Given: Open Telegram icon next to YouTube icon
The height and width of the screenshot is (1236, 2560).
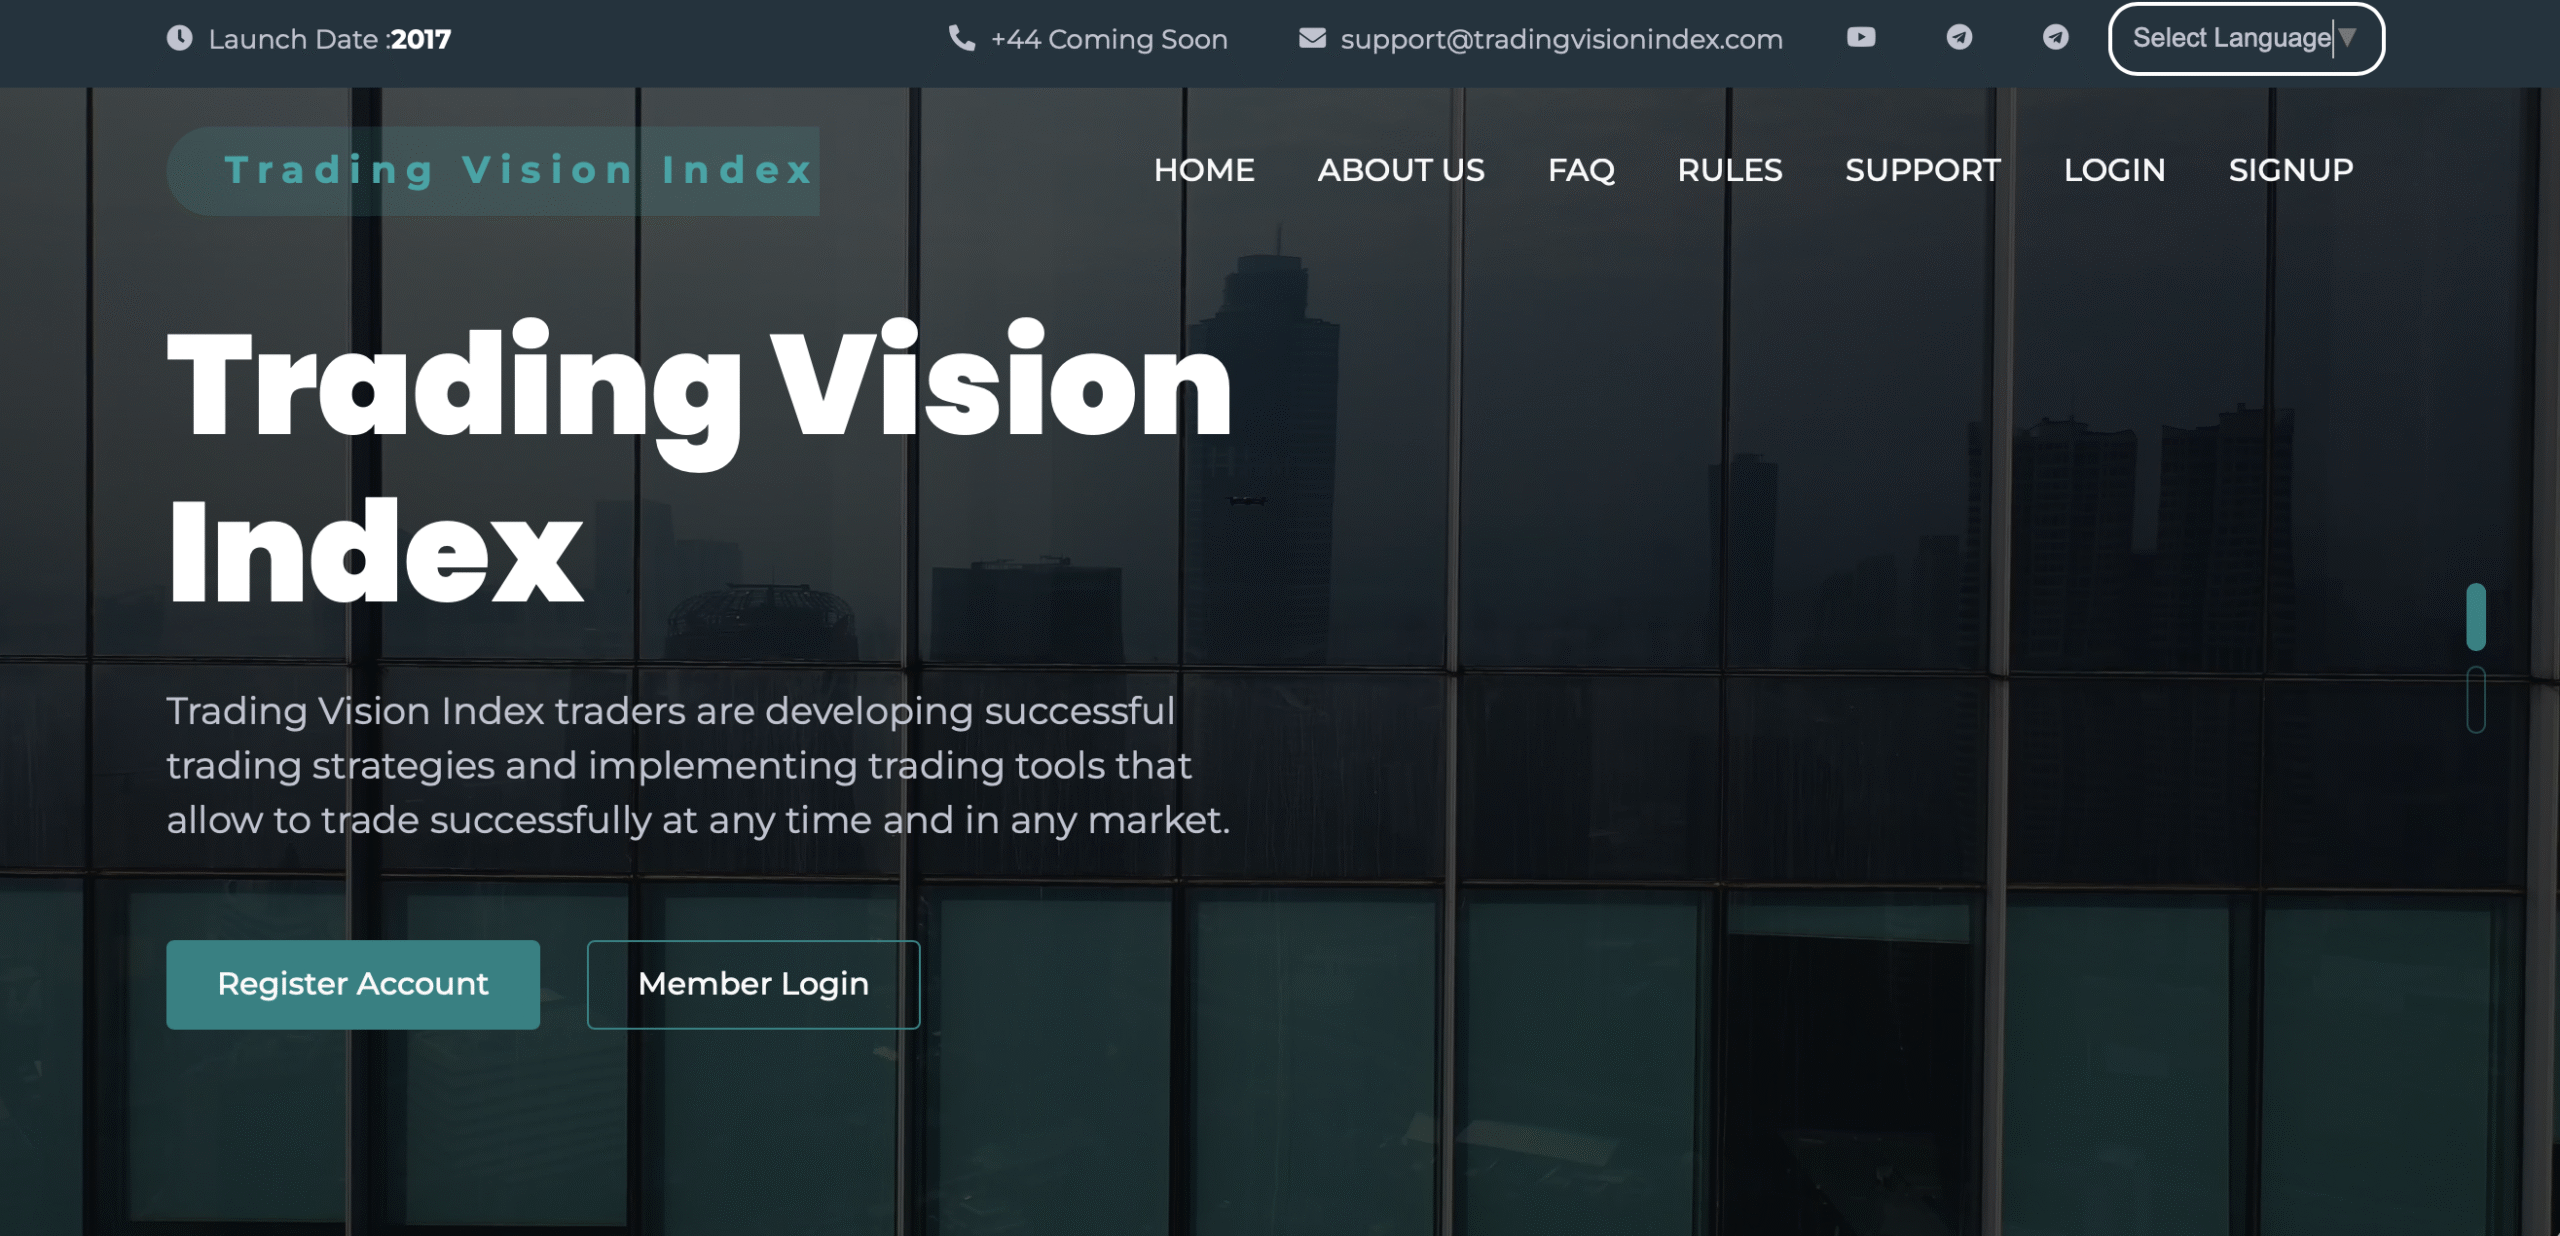Looking at the screenshot, I should click(x=1959, y=38).
